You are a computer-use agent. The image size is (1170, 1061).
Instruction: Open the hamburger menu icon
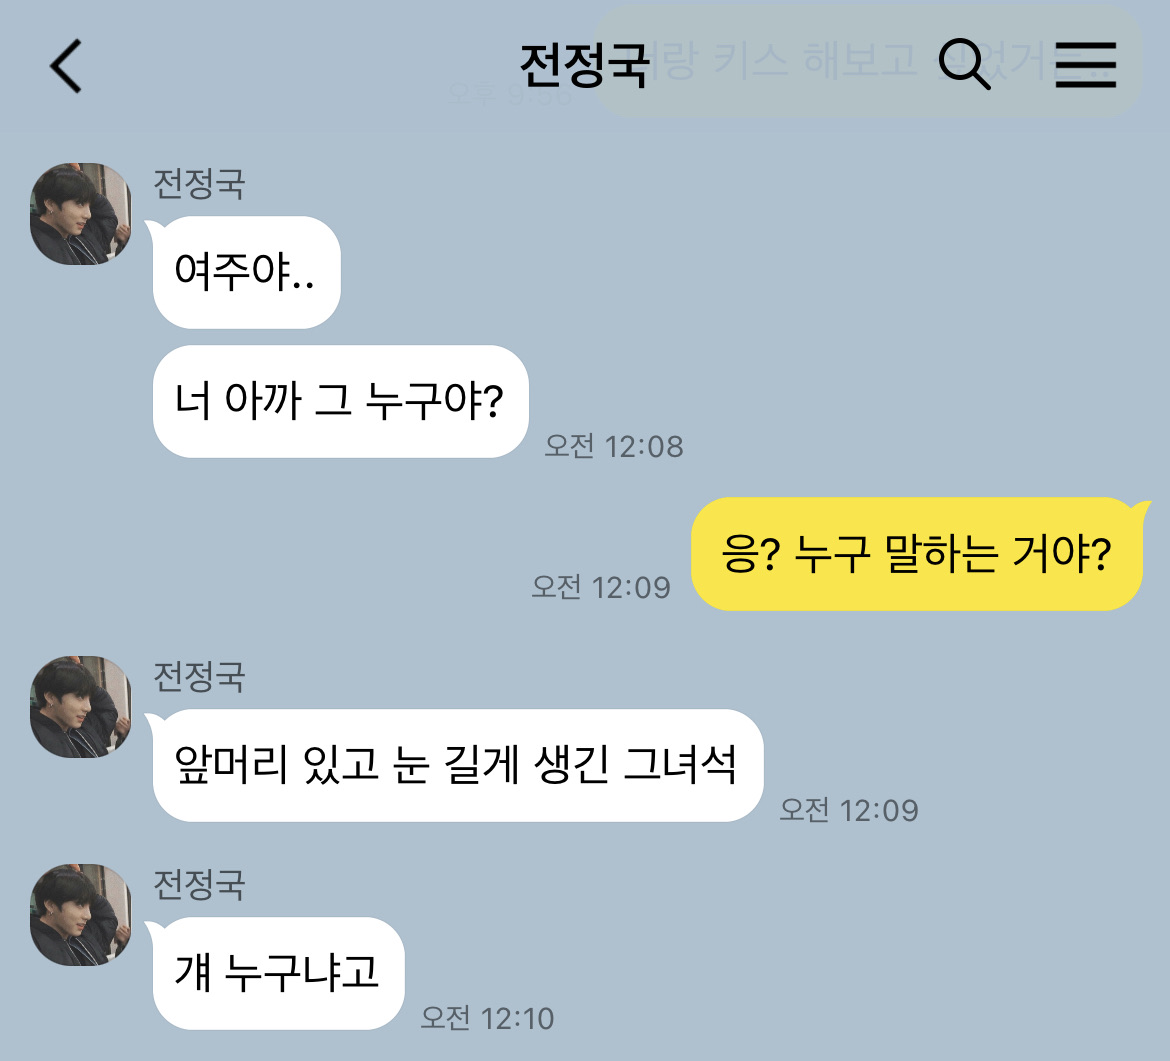[x=1086, y=65]
